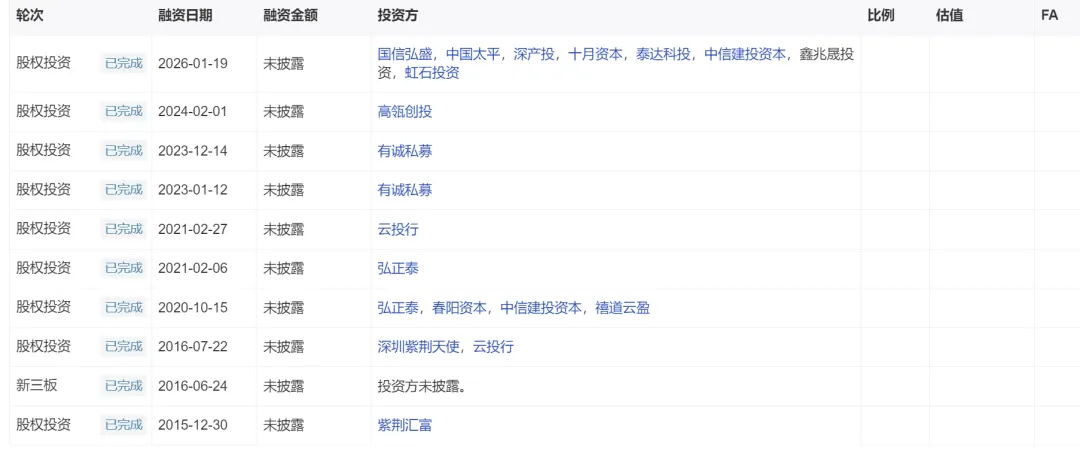This screenshot has width=1080, height=456.
Task: Open investor link 中国太平
Action: point(472,55)
